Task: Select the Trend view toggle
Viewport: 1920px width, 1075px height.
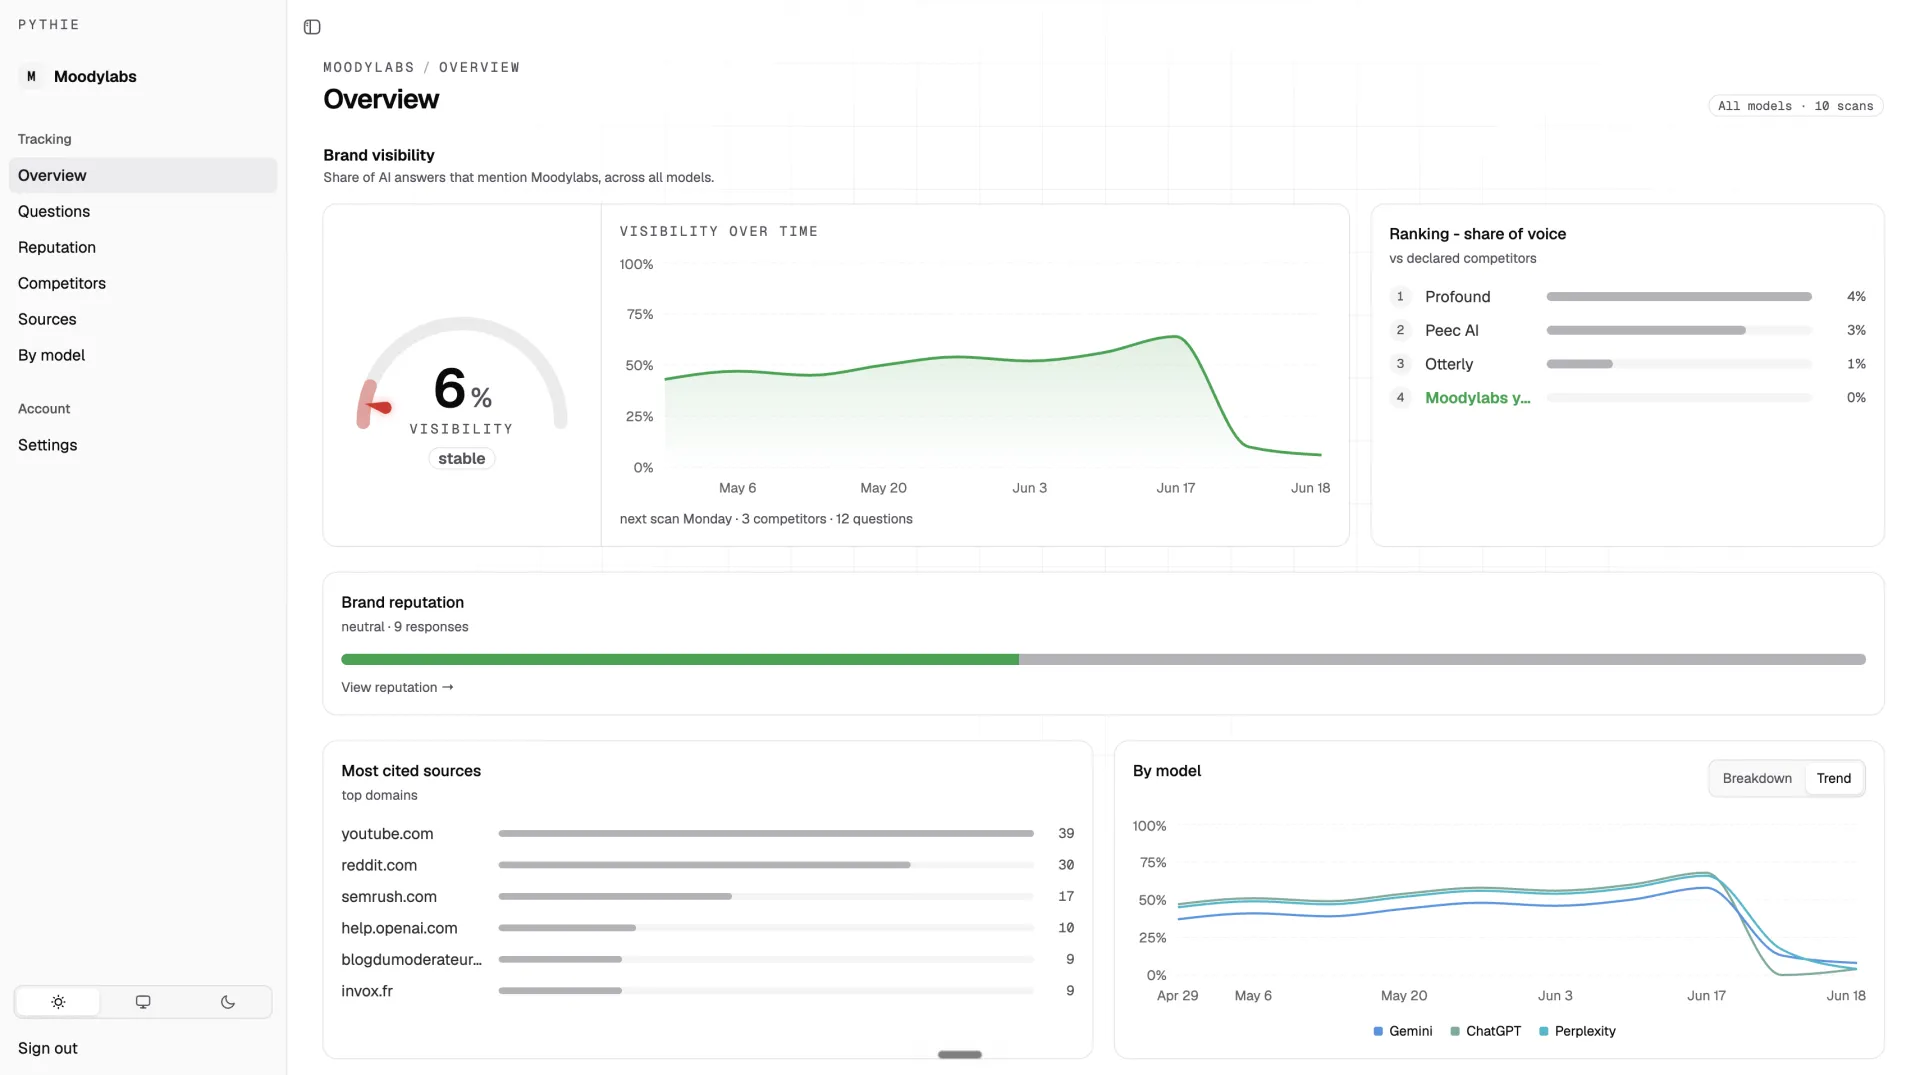Action: point(1834,778)
